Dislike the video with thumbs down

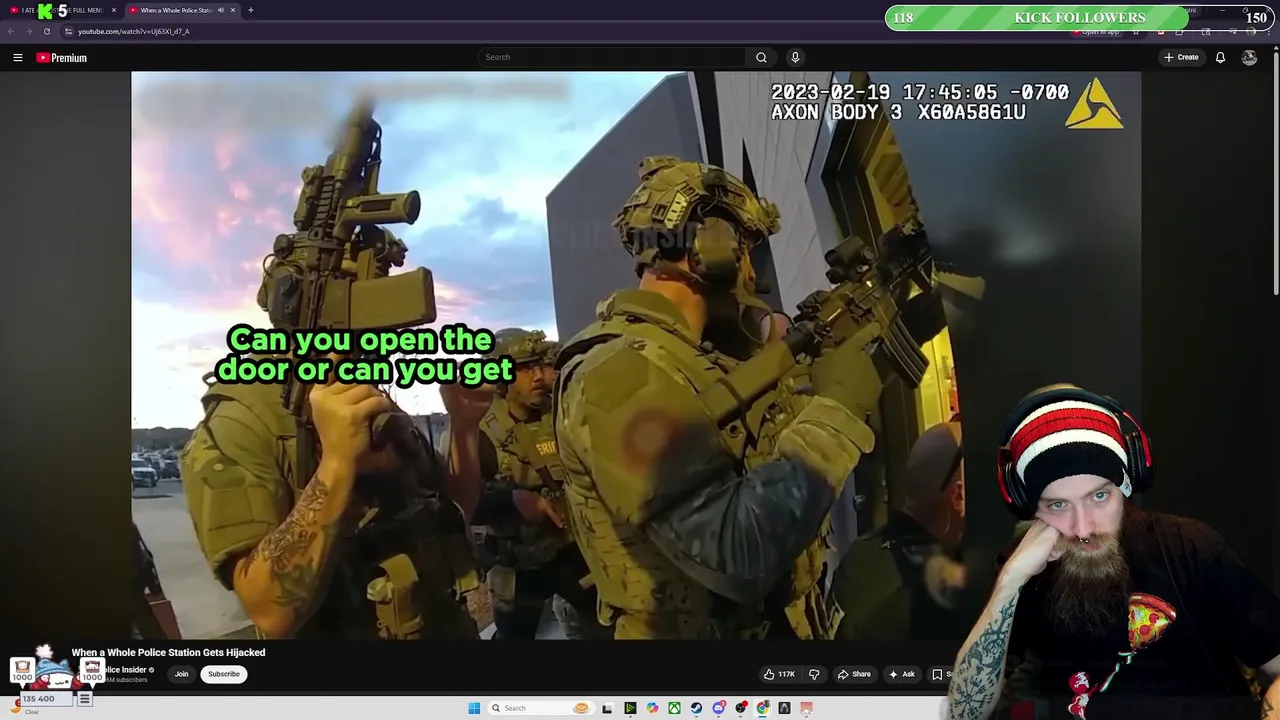tap(814, 674)
